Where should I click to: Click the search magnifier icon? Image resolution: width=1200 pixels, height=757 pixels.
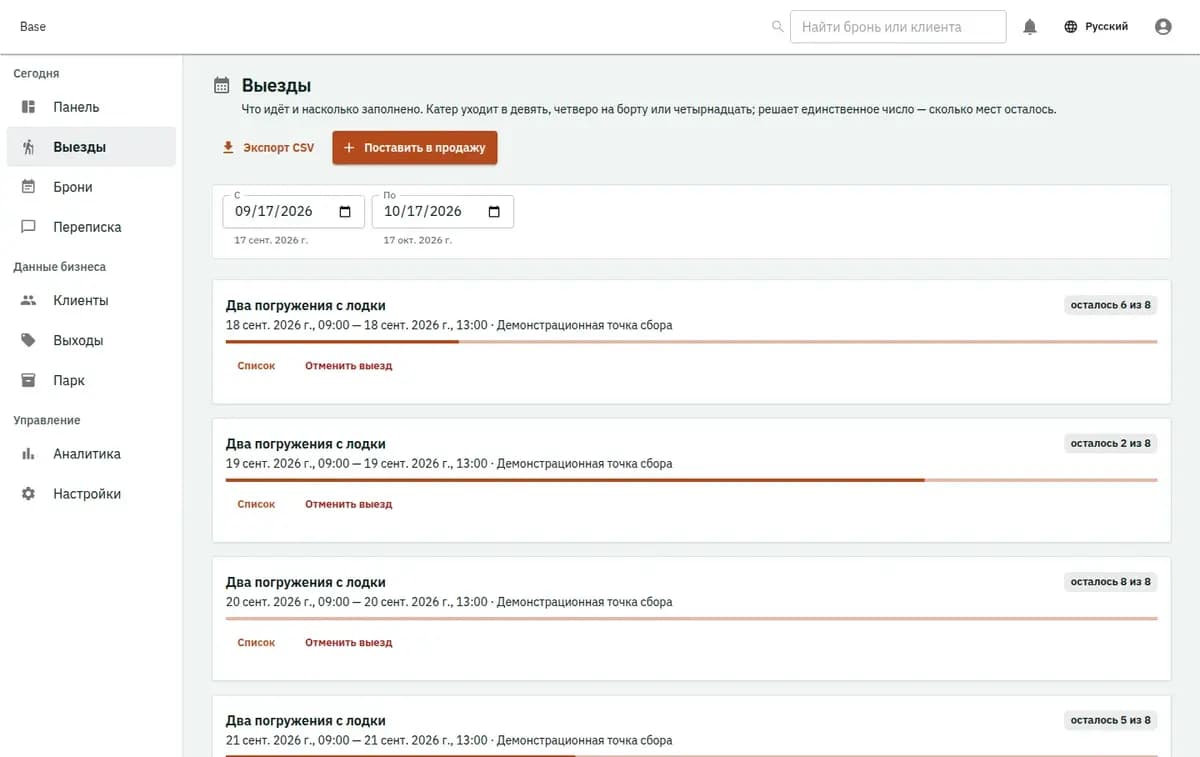click(778, 27)
